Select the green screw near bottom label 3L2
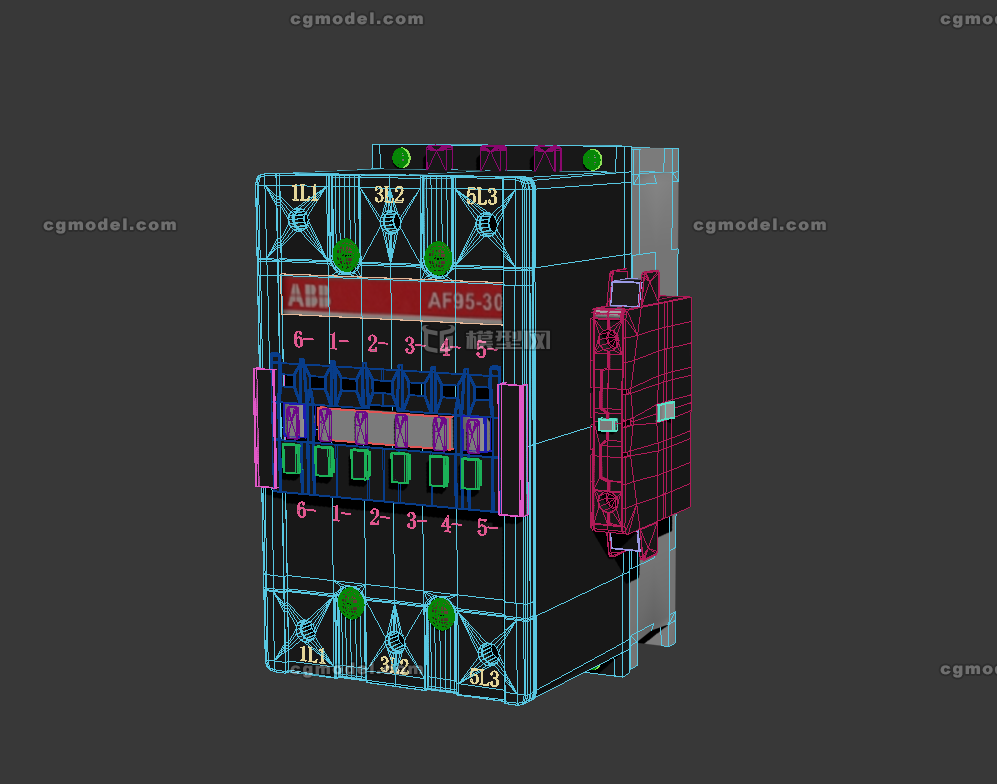The width and height of the screenshot is (997, 784). [x=440, y=612]
